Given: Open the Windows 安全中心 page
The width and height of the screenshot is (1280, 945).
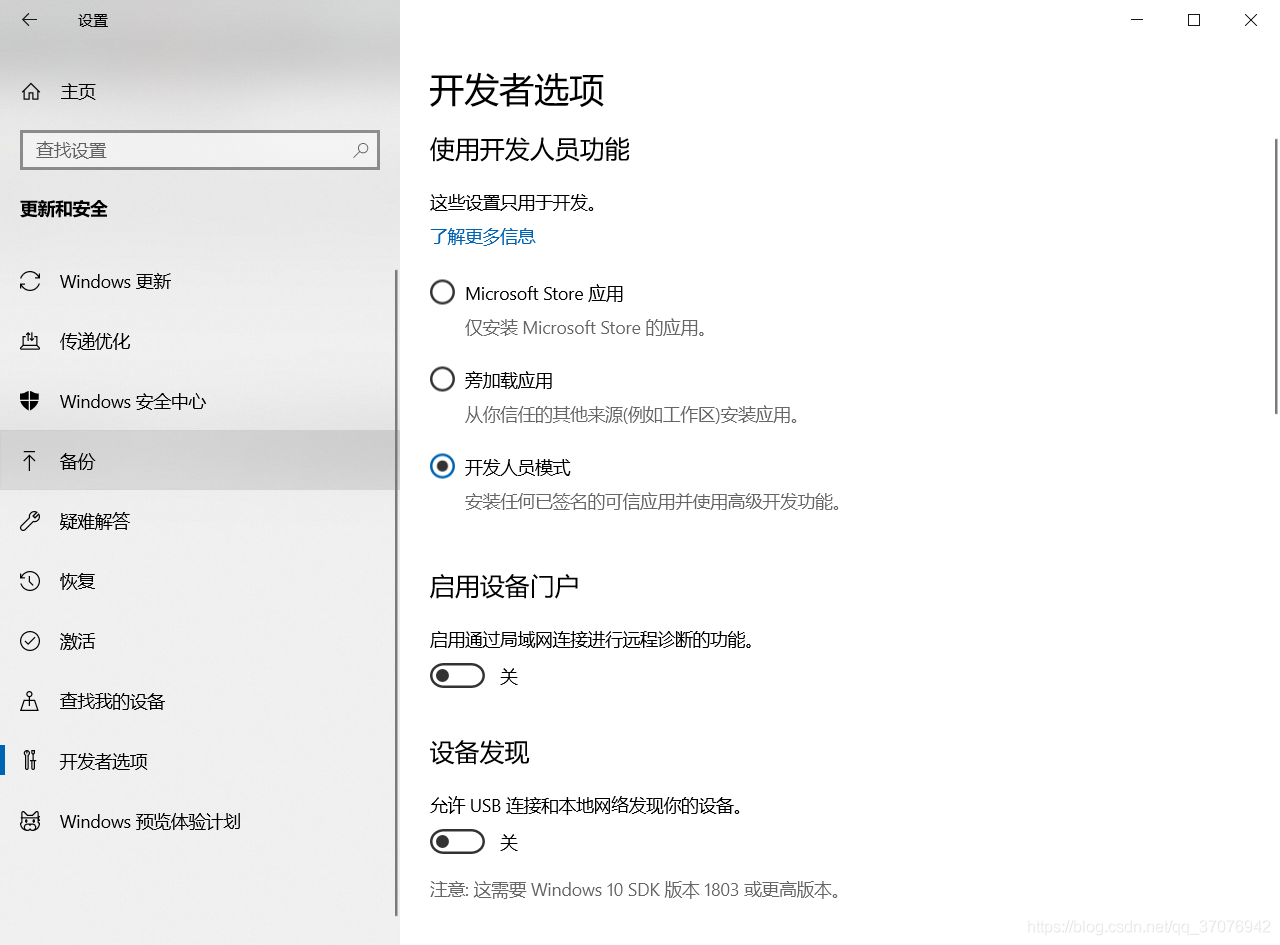Looking at the screenshot, I should [x=199, y=402].
